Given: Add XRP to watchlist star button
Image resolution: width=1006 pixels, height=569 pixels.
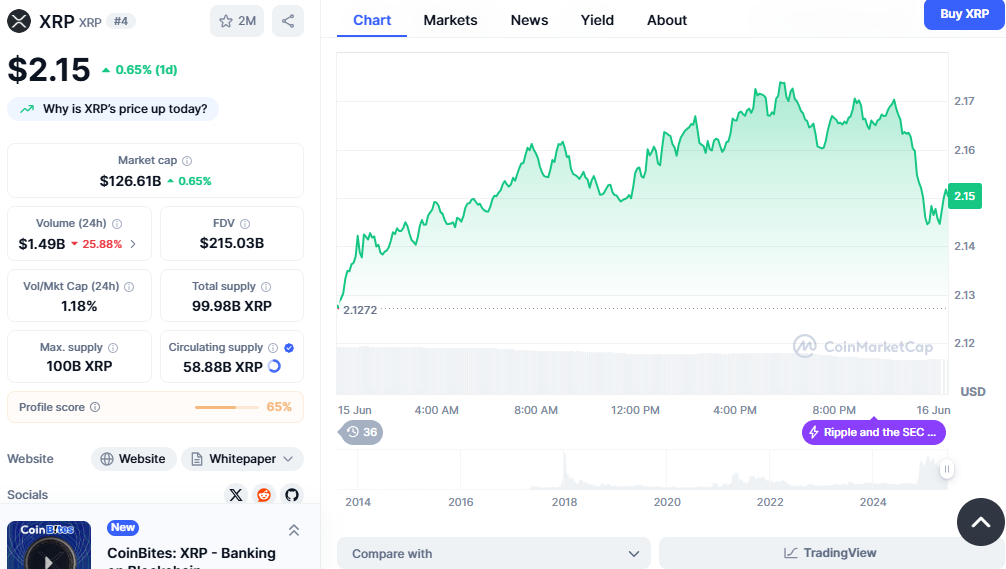Looking at the screenshot, I should pos(237,21).
